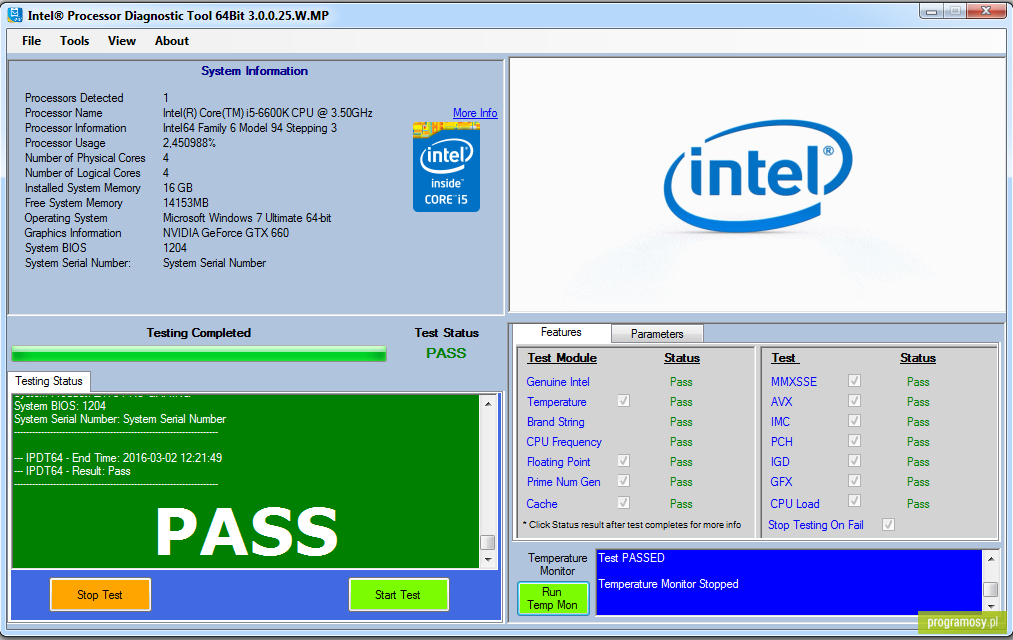Click the temperature monitor scrollbar up arrow
The image size is (1013, 640).
990,558
